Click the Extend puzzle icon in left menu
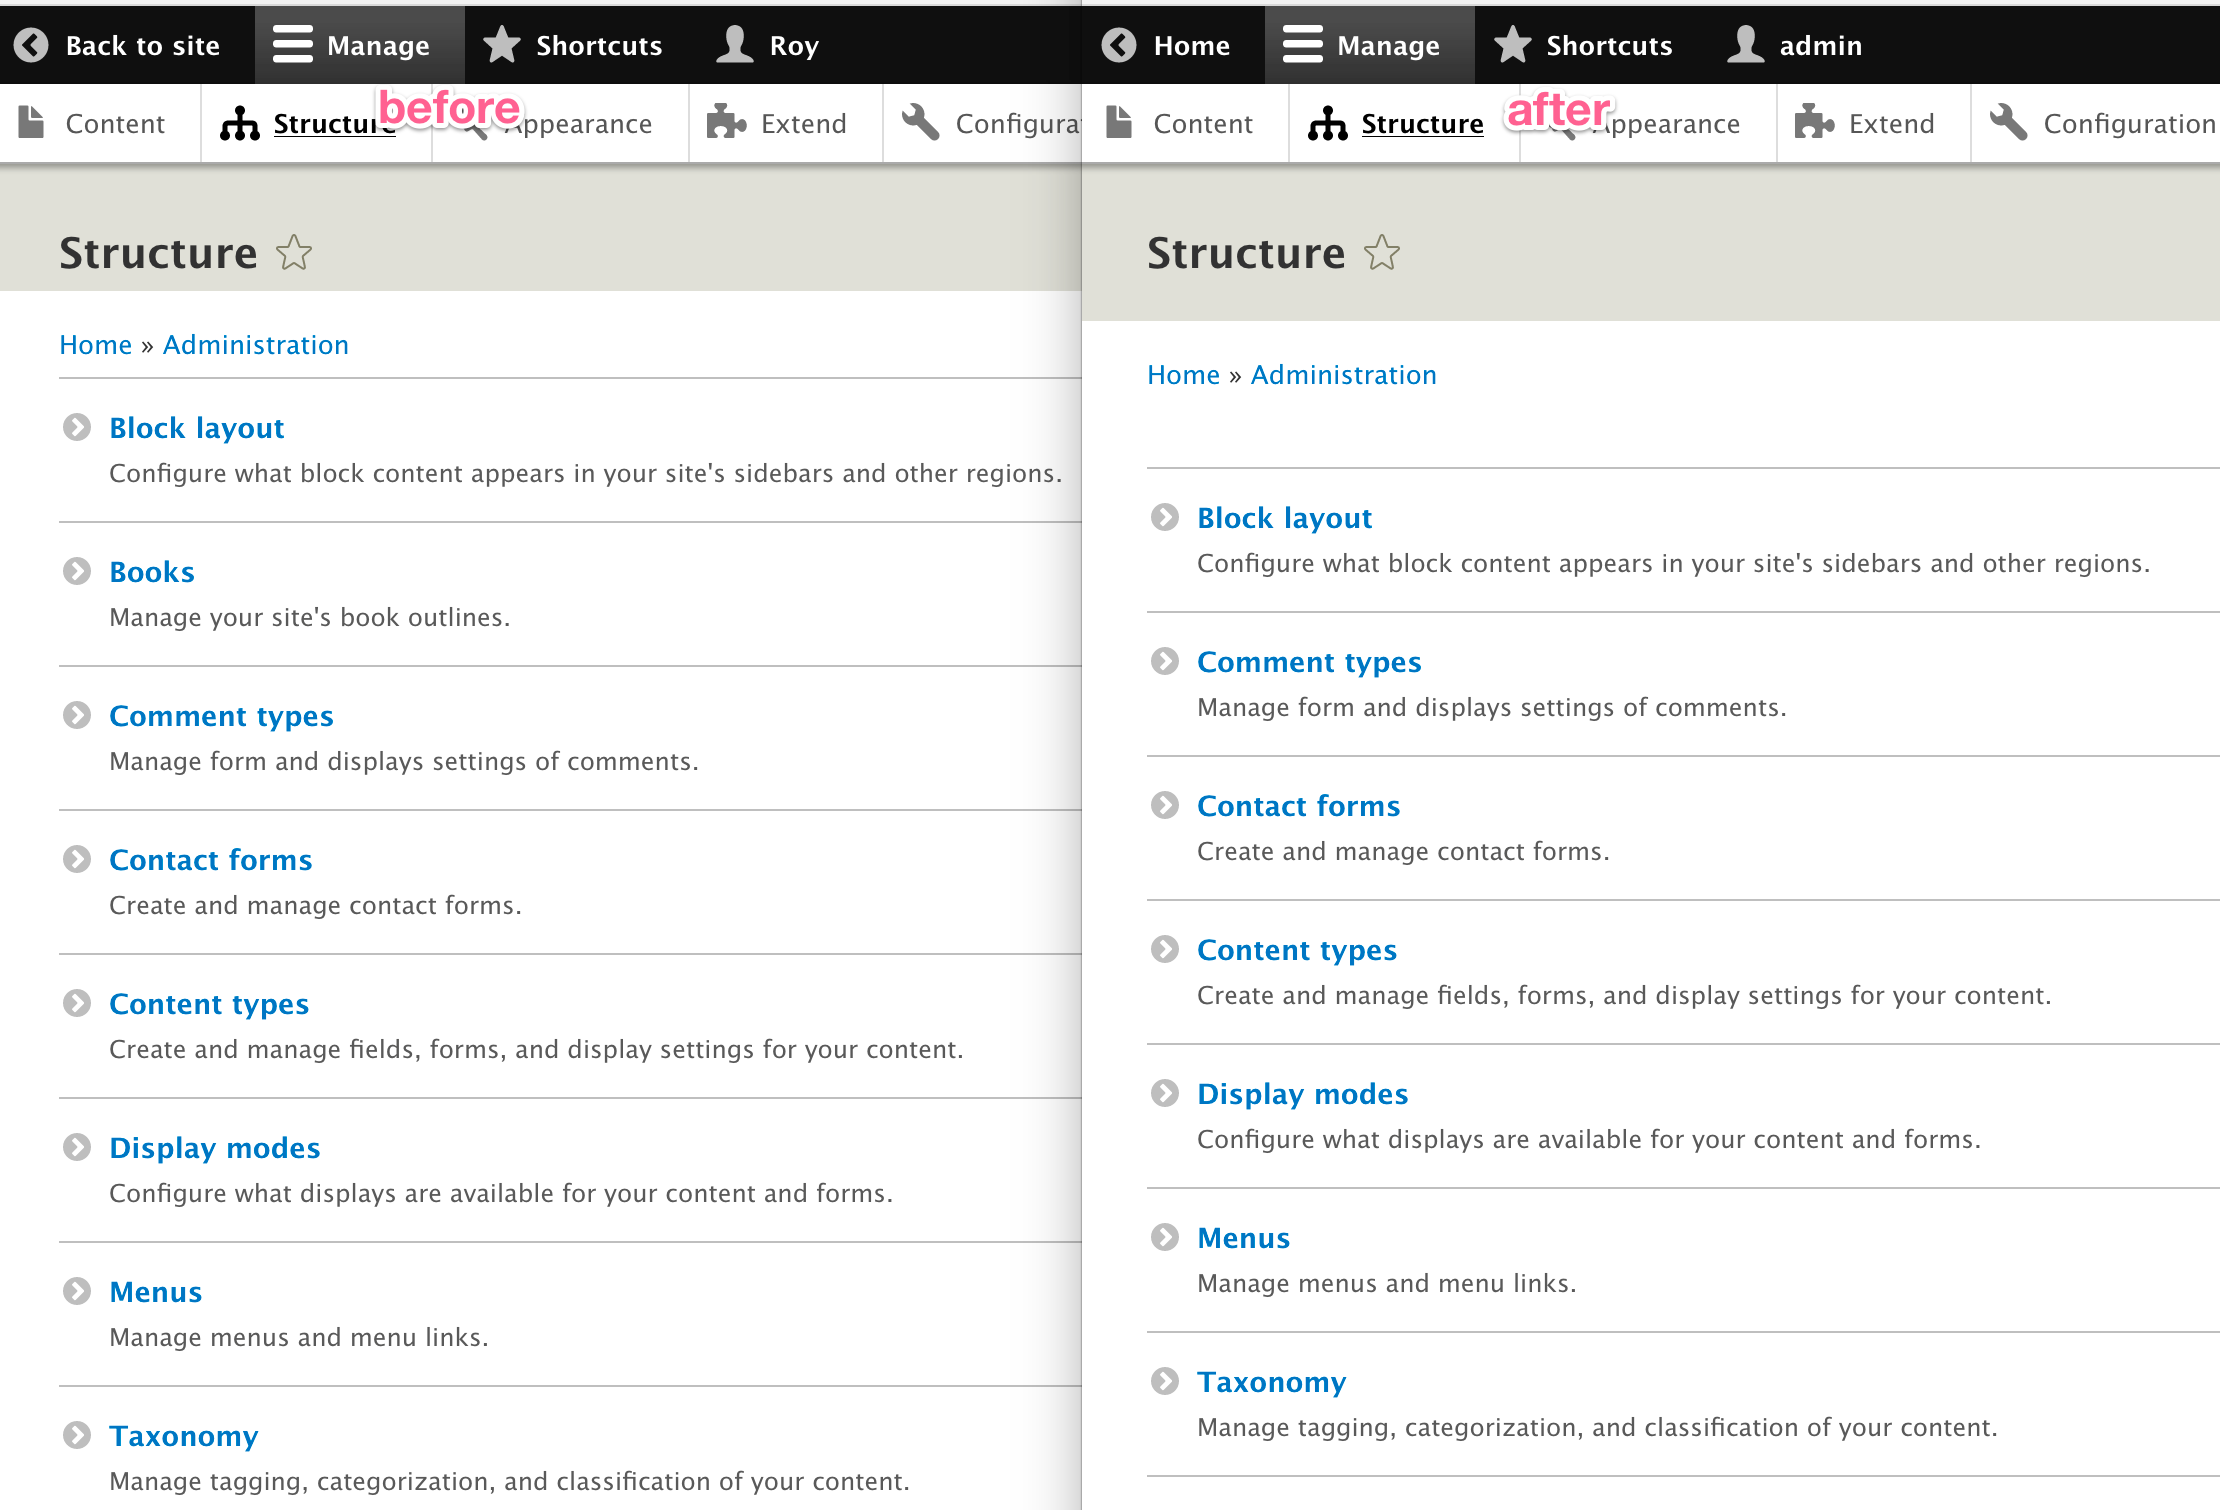Screen dimensions: 2220x1510 click(x=726, y=123)
